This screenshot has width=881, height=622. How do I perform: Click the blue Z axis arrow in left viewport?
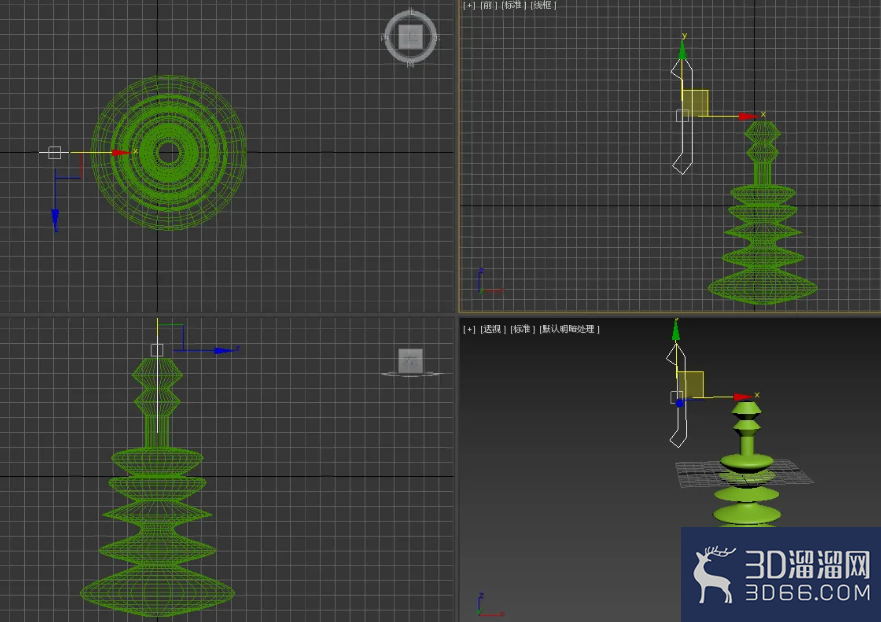pyautogui.click(x=224, y=351)
